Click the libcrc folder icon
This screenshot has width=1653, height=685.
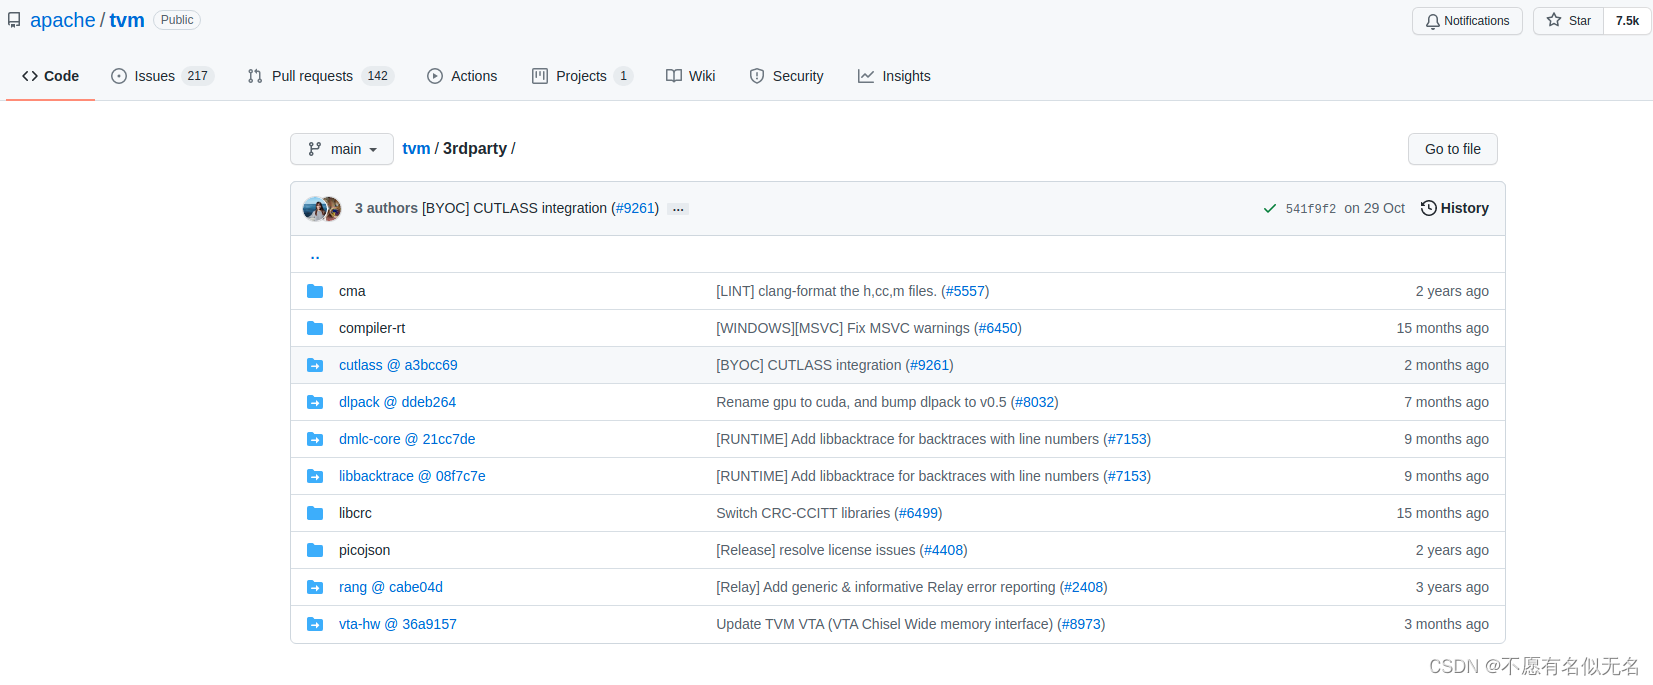[x=315, y=513]
